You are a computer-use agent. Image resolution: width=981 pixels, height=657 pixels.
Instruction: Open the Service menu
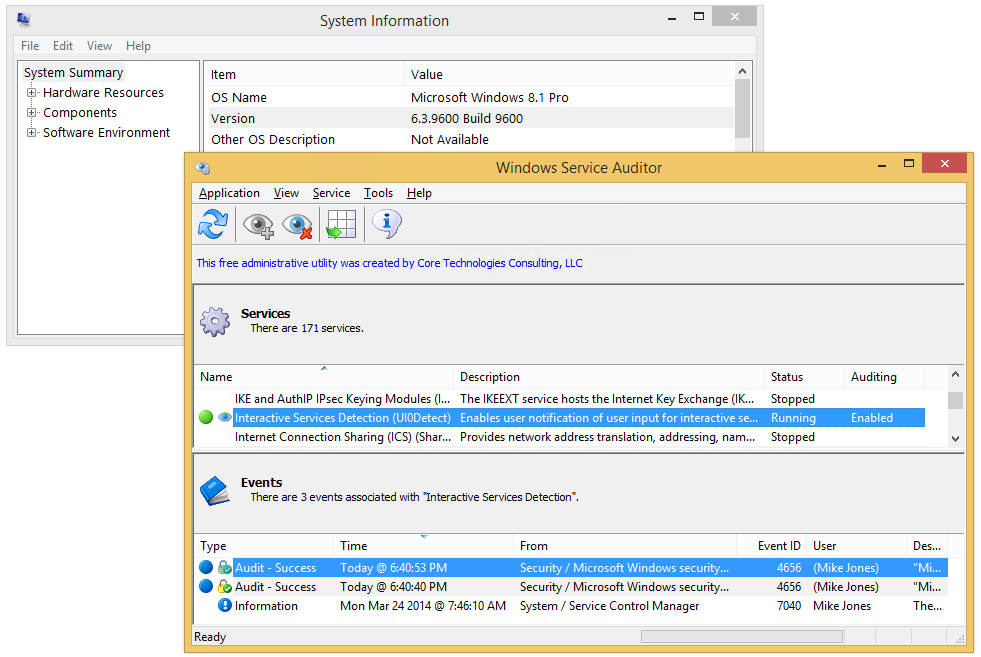[331, 193]
